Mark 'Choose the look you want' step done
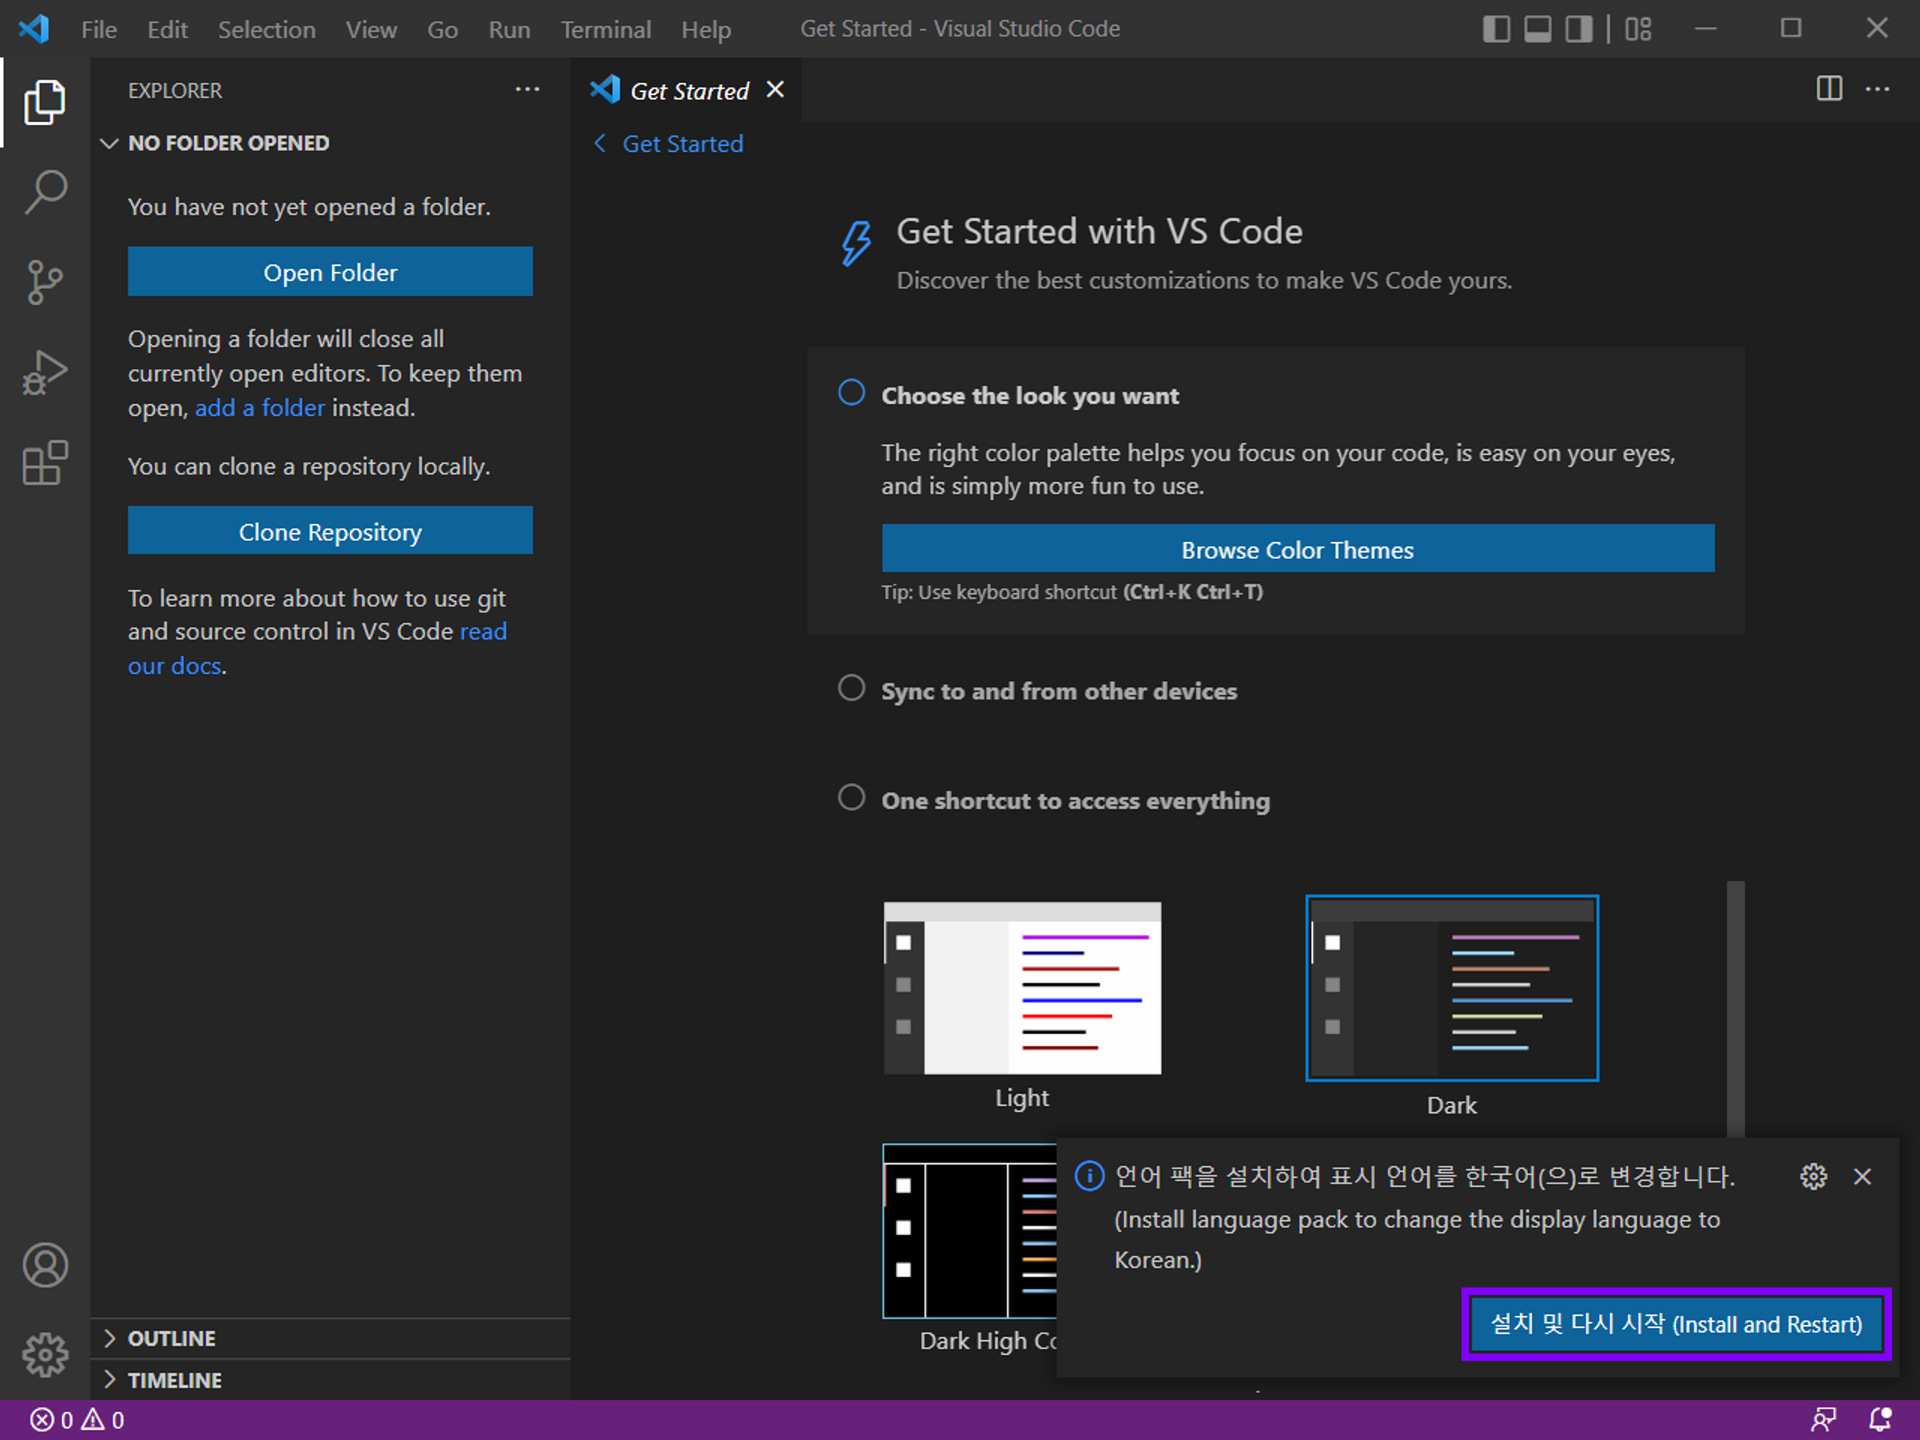 point(851,392)
